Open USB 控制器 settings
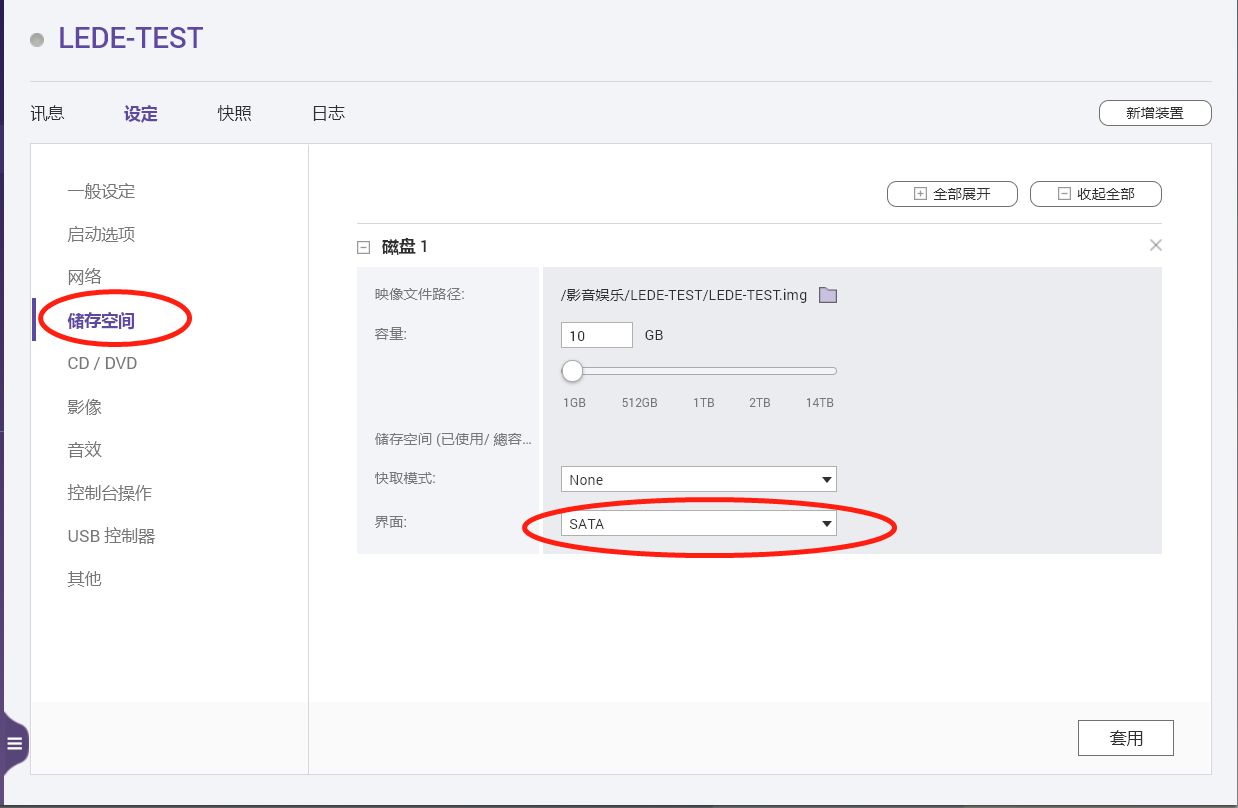The height and width of the screenshot is (808, 1238). (111, 536)
